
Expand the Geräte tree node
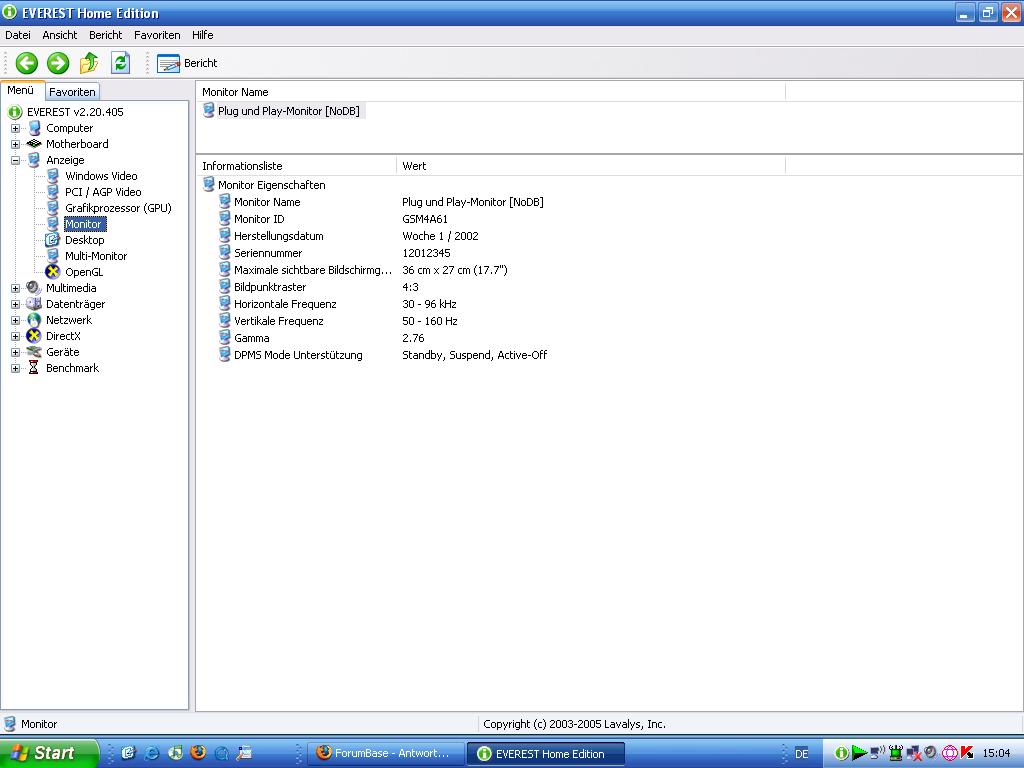click(15, 353)
